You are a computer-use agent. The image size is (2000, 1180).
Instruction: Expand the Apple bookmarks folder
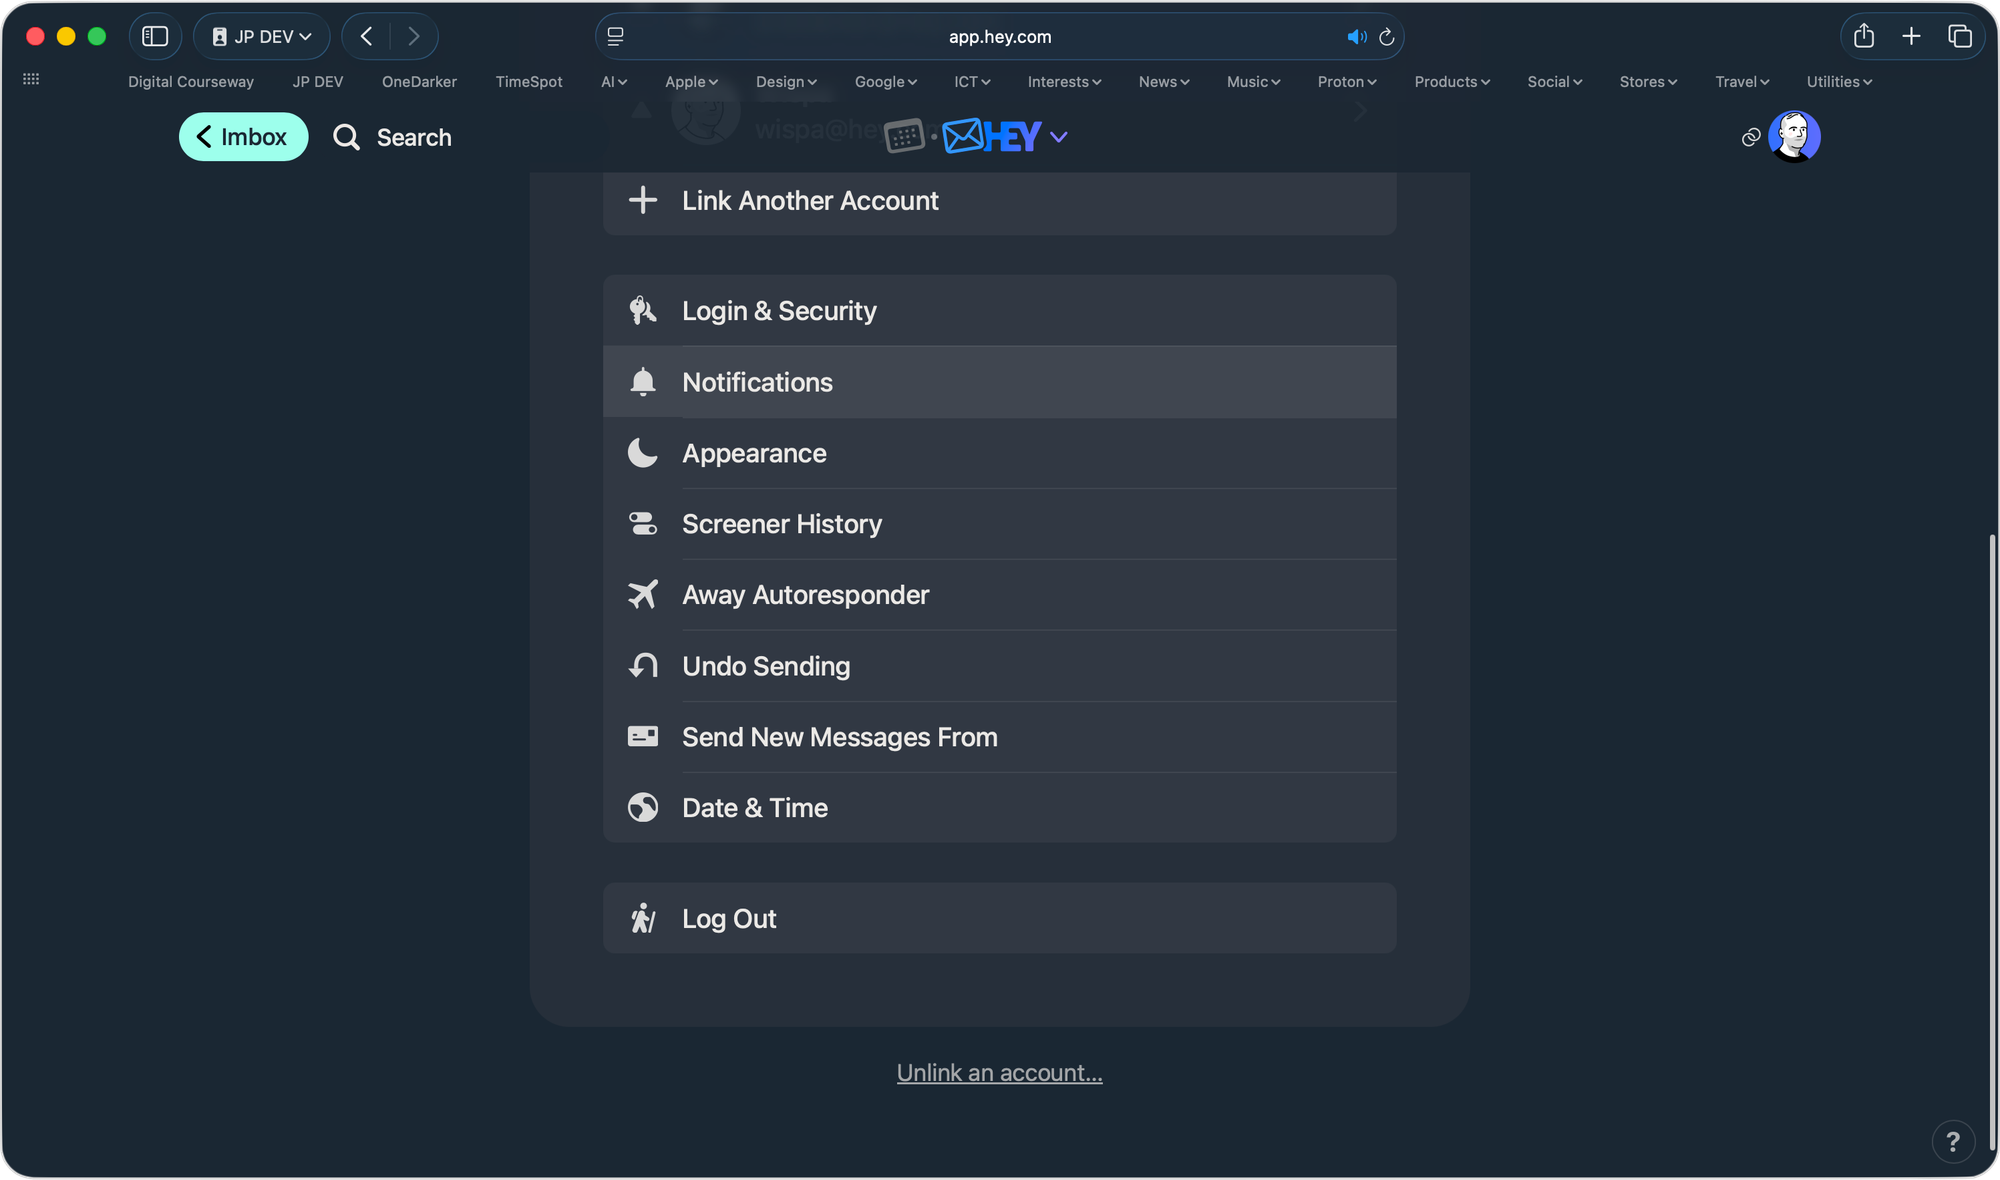point(692,82)
